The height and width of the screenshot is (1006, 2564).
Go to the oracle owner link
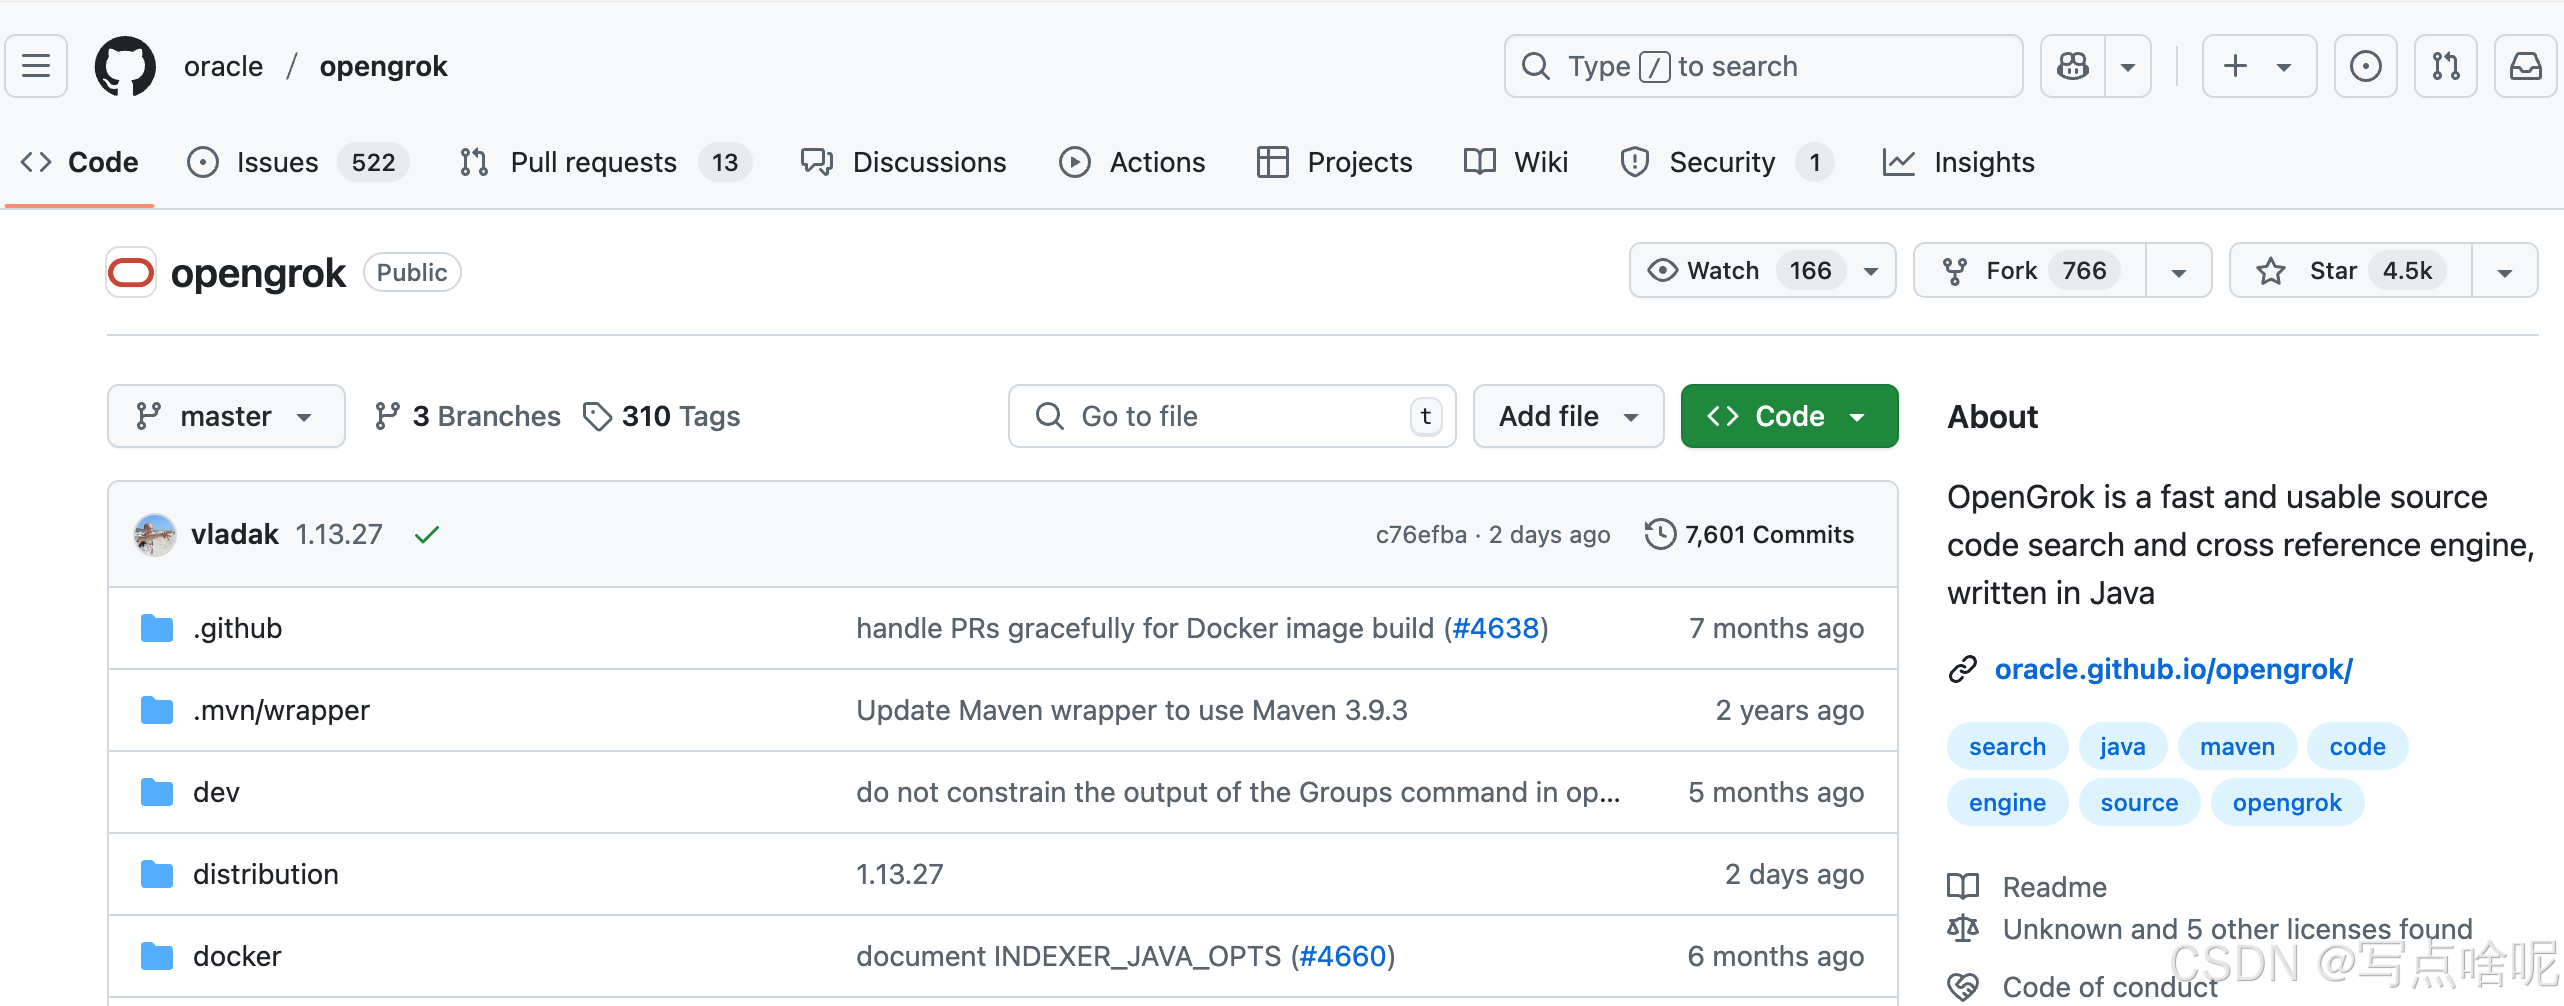[223, 66]
